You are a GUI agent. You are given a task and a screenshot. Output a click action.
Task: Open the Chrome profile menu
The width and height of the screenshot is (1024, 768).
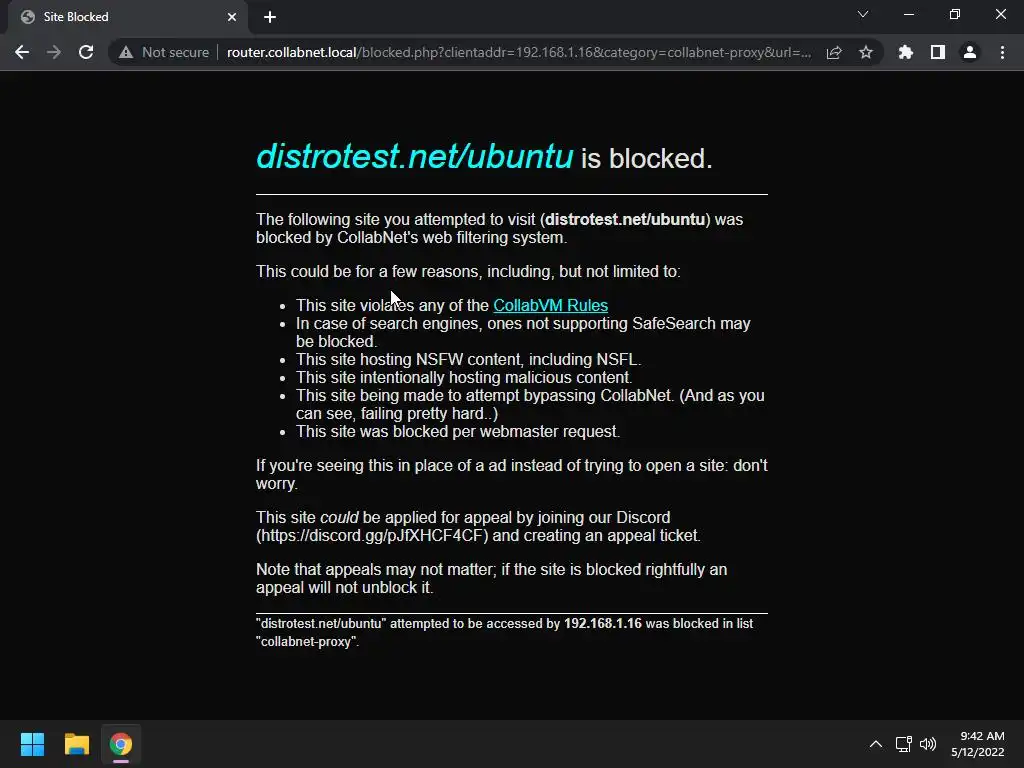click(x=970, y=52)
